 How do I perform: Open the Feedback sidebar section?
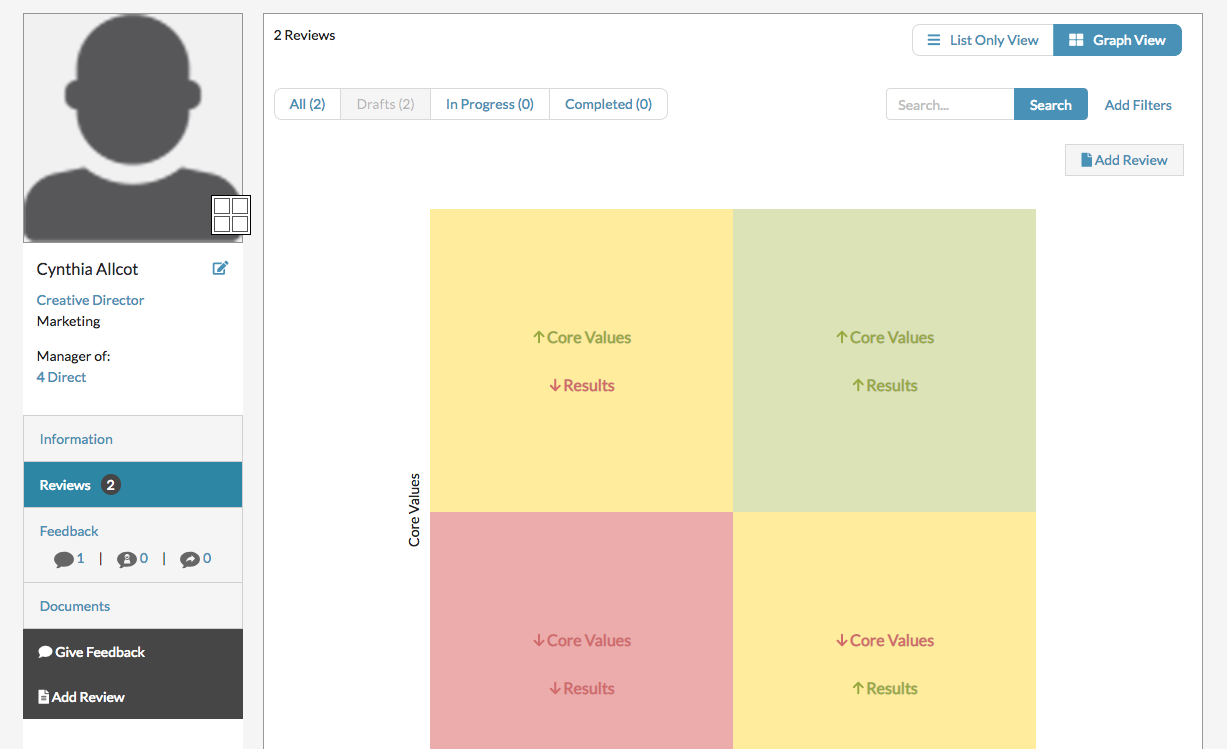pyautogui.click(x=69, y=531)
